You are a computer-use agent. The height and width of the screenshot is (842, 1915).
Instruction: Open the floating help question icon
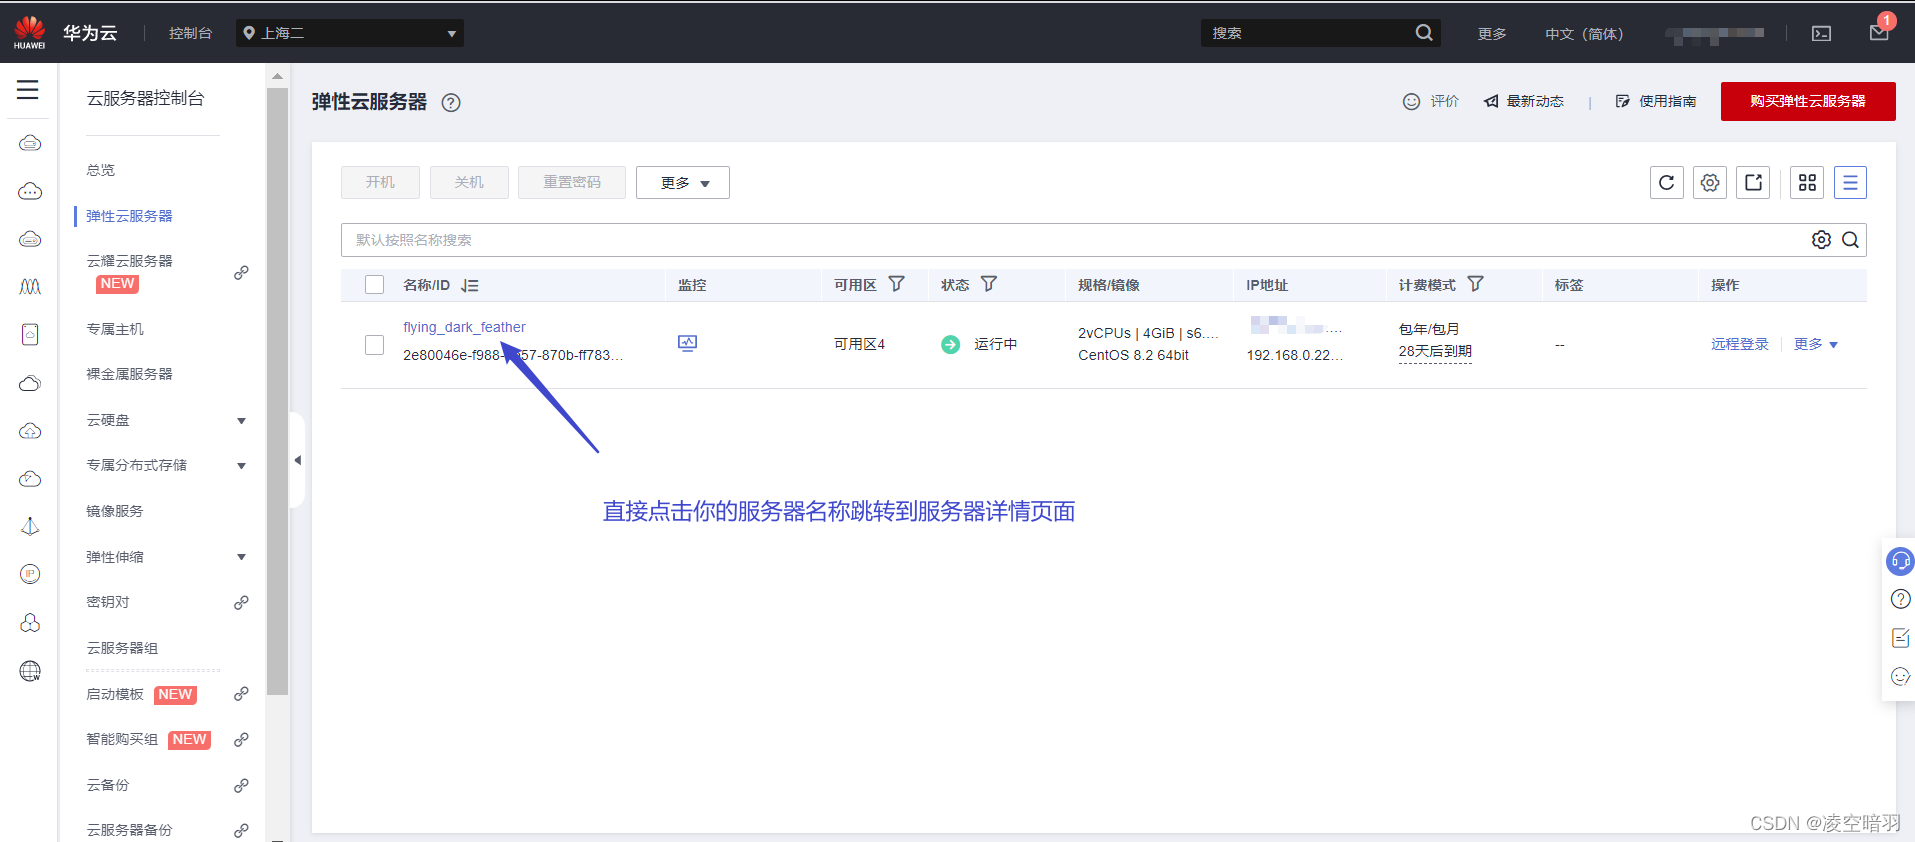pyautogui.click(x=1901, y=599)
